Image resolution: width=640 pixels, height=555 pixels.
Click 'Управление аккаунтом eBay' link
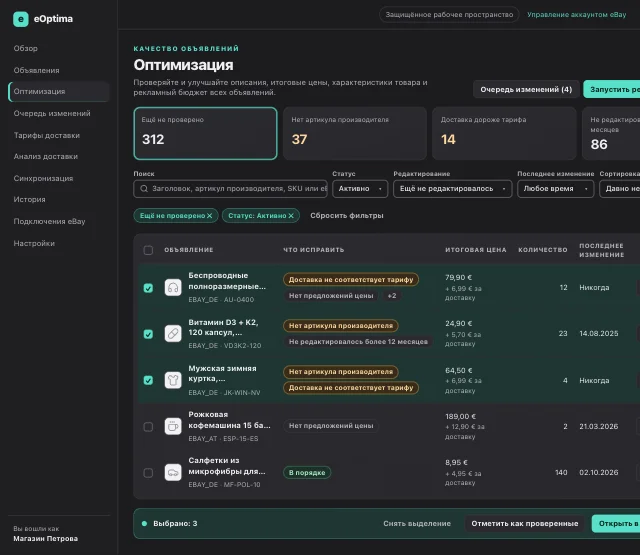[x=576, y=15]
